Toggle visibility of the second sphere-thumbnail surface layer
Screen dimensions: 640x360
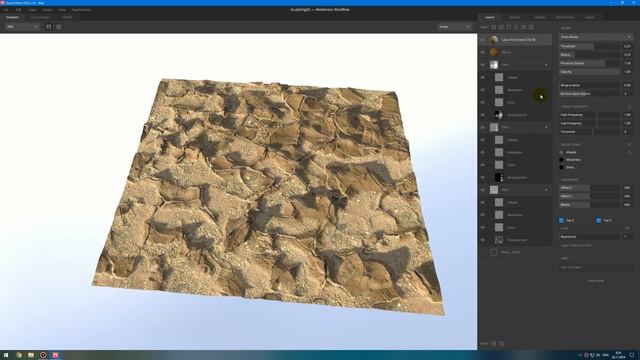click(x=482, y=52)
